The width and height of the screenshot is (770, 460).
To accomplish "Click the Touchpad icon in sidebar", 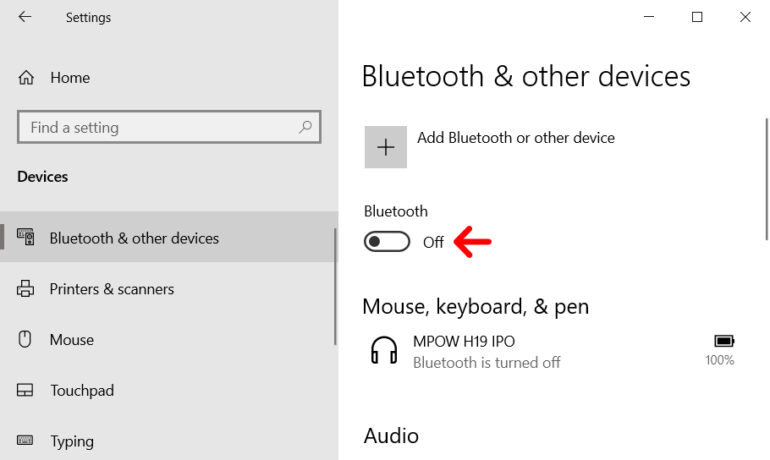I will pyautogui.click(x=26, y=391).
